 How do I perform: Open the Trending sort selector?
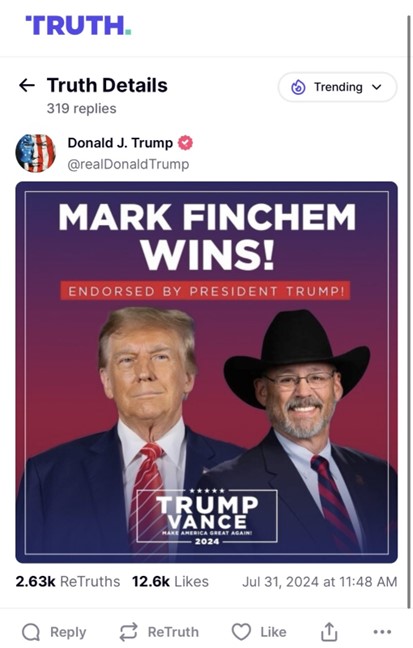point(337,87)
